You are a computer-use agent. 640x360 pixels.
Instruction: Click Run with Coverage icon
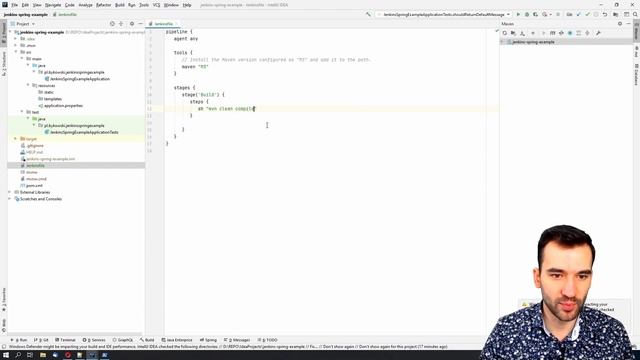coord(536,14)
